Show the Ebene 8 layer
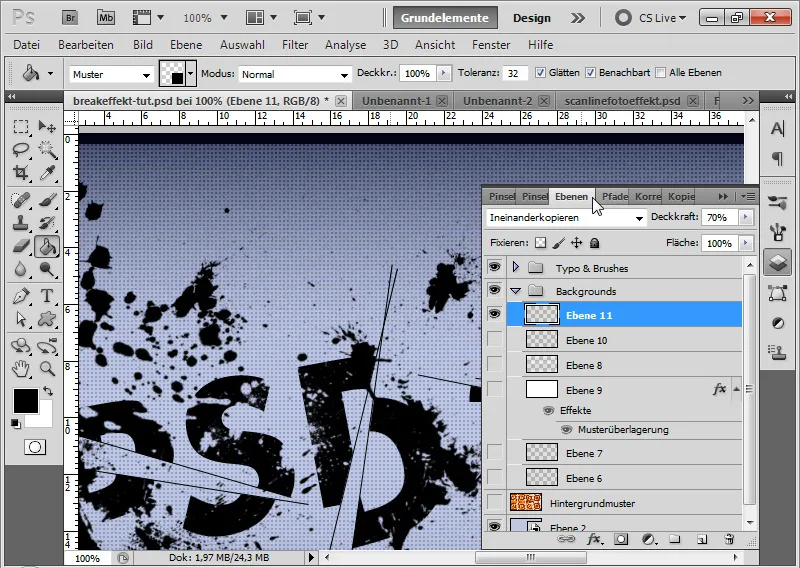The width and height of the screenshot is (800, 568). 494,364
